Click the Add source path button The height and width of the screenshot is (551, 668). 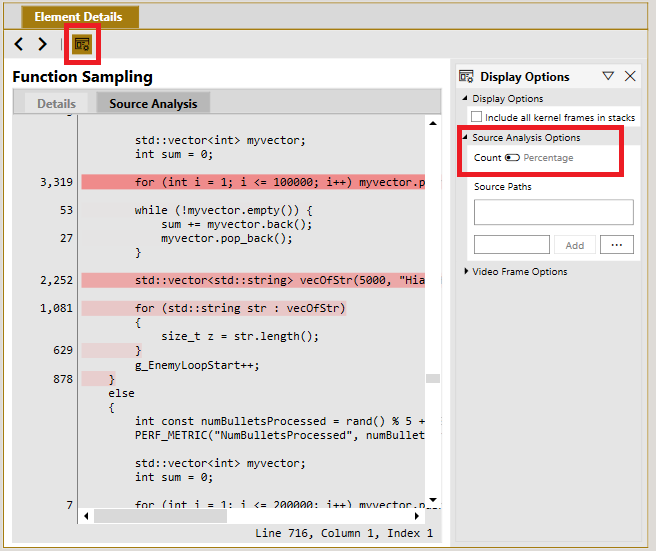pos(575,245)
